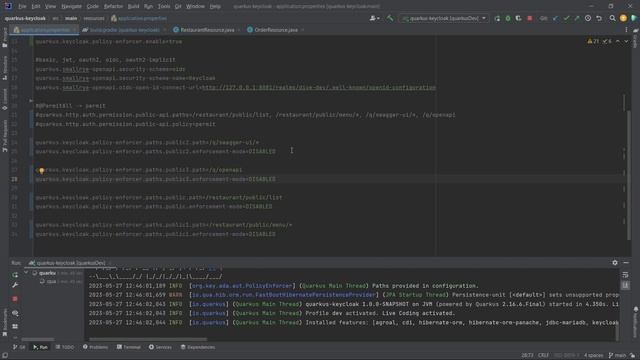The image size is (640, 360).
Task: Click the editor vertical scrollbar
Action: (629, 176)
